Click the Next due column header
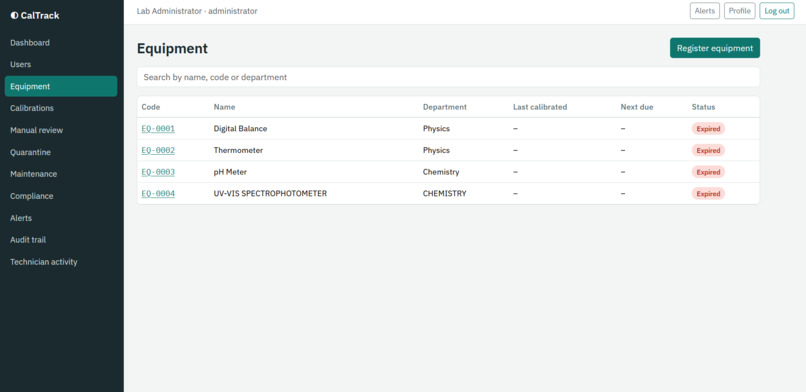Image resolution: width=806 pixels, height=392 pixels. (637, 107)
